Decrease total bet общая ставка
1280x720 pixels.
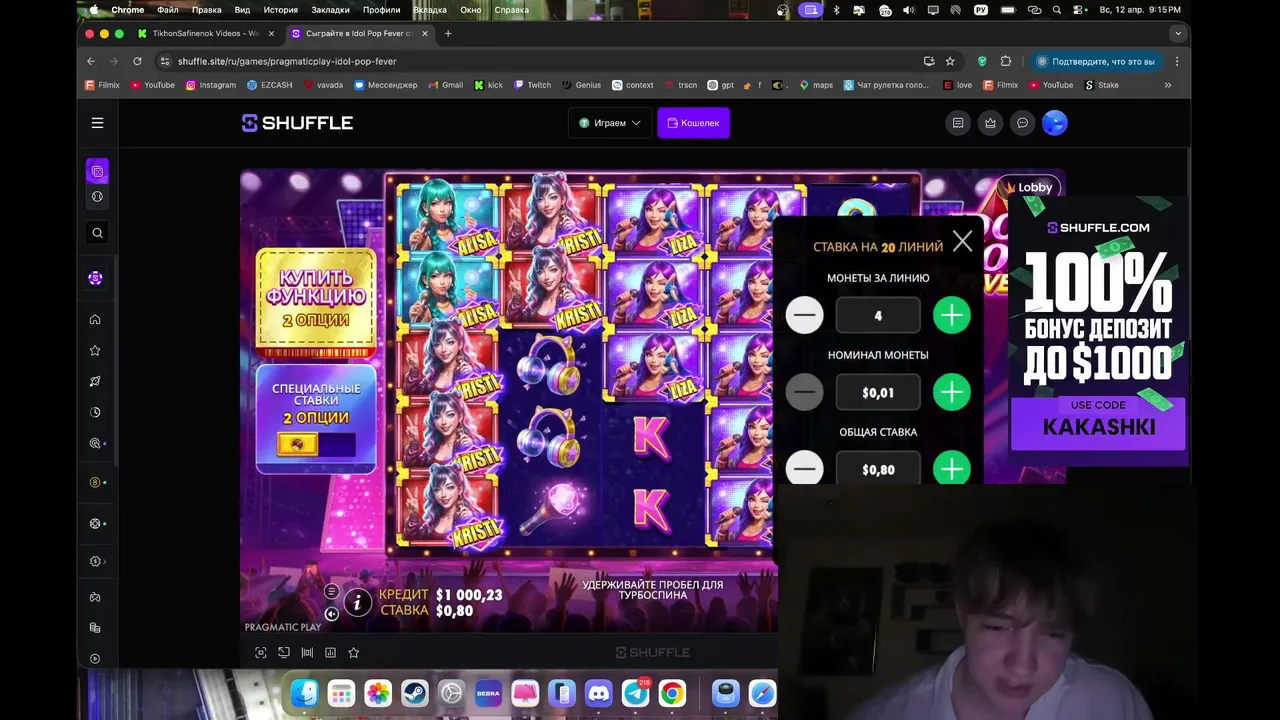tap(804, 469)
